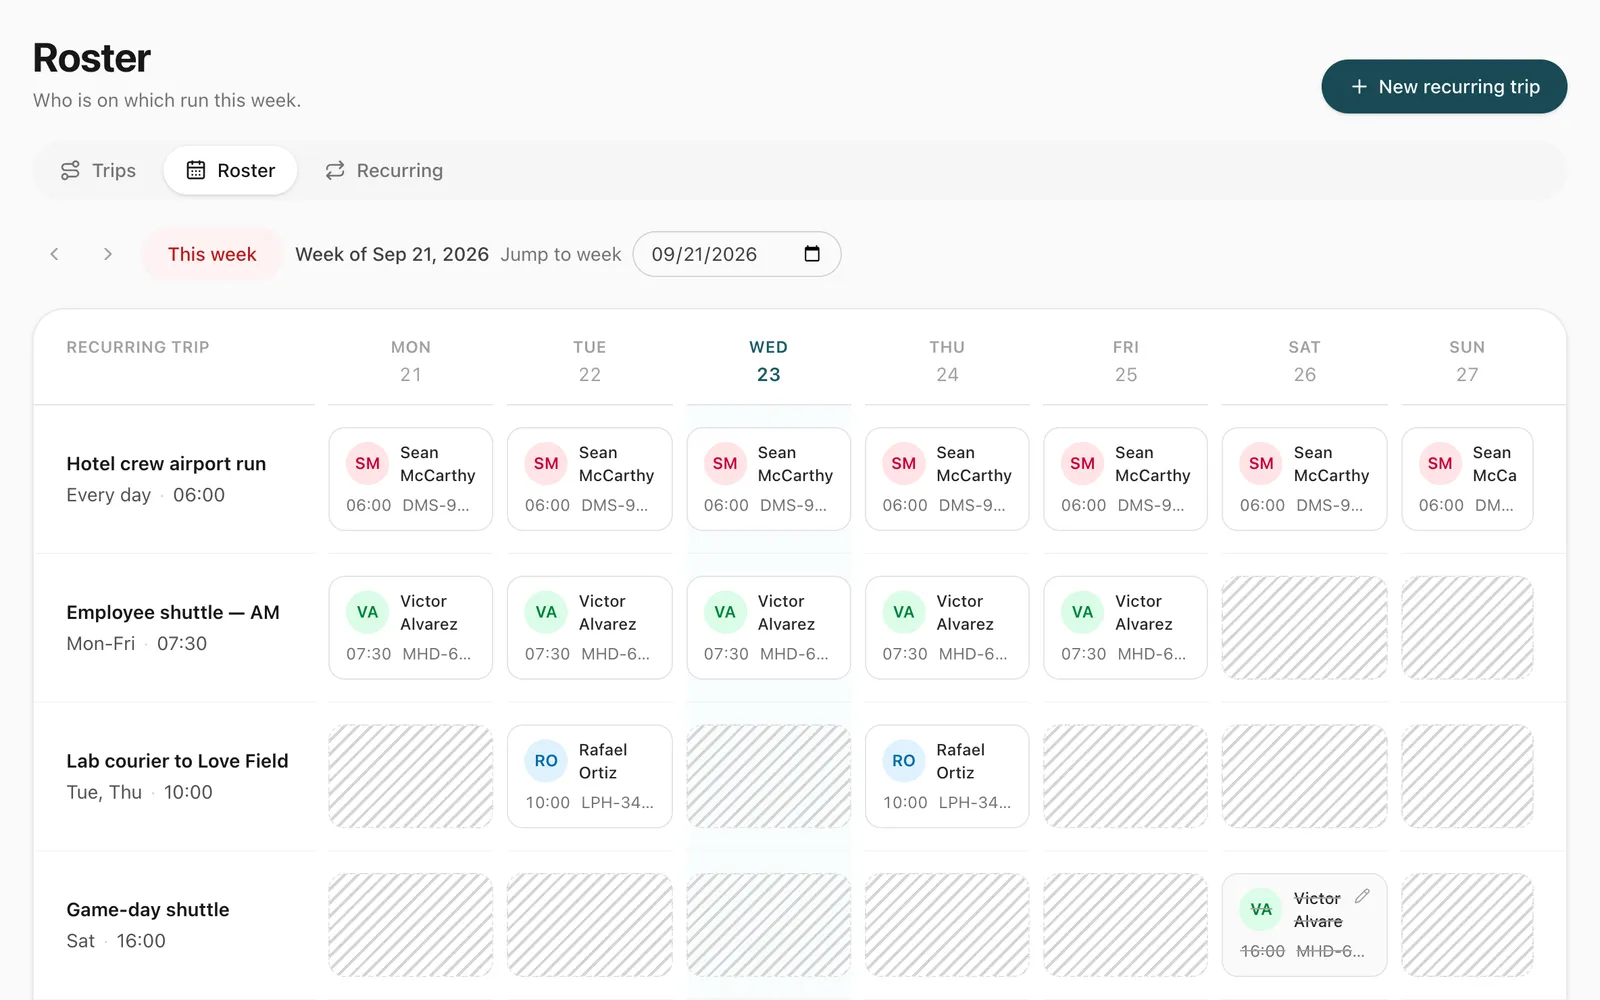Click SM avatar on Sunday Hotel crew run
The height and width of the screenshot is (1000, 1600).
(x=1440, y=464)
